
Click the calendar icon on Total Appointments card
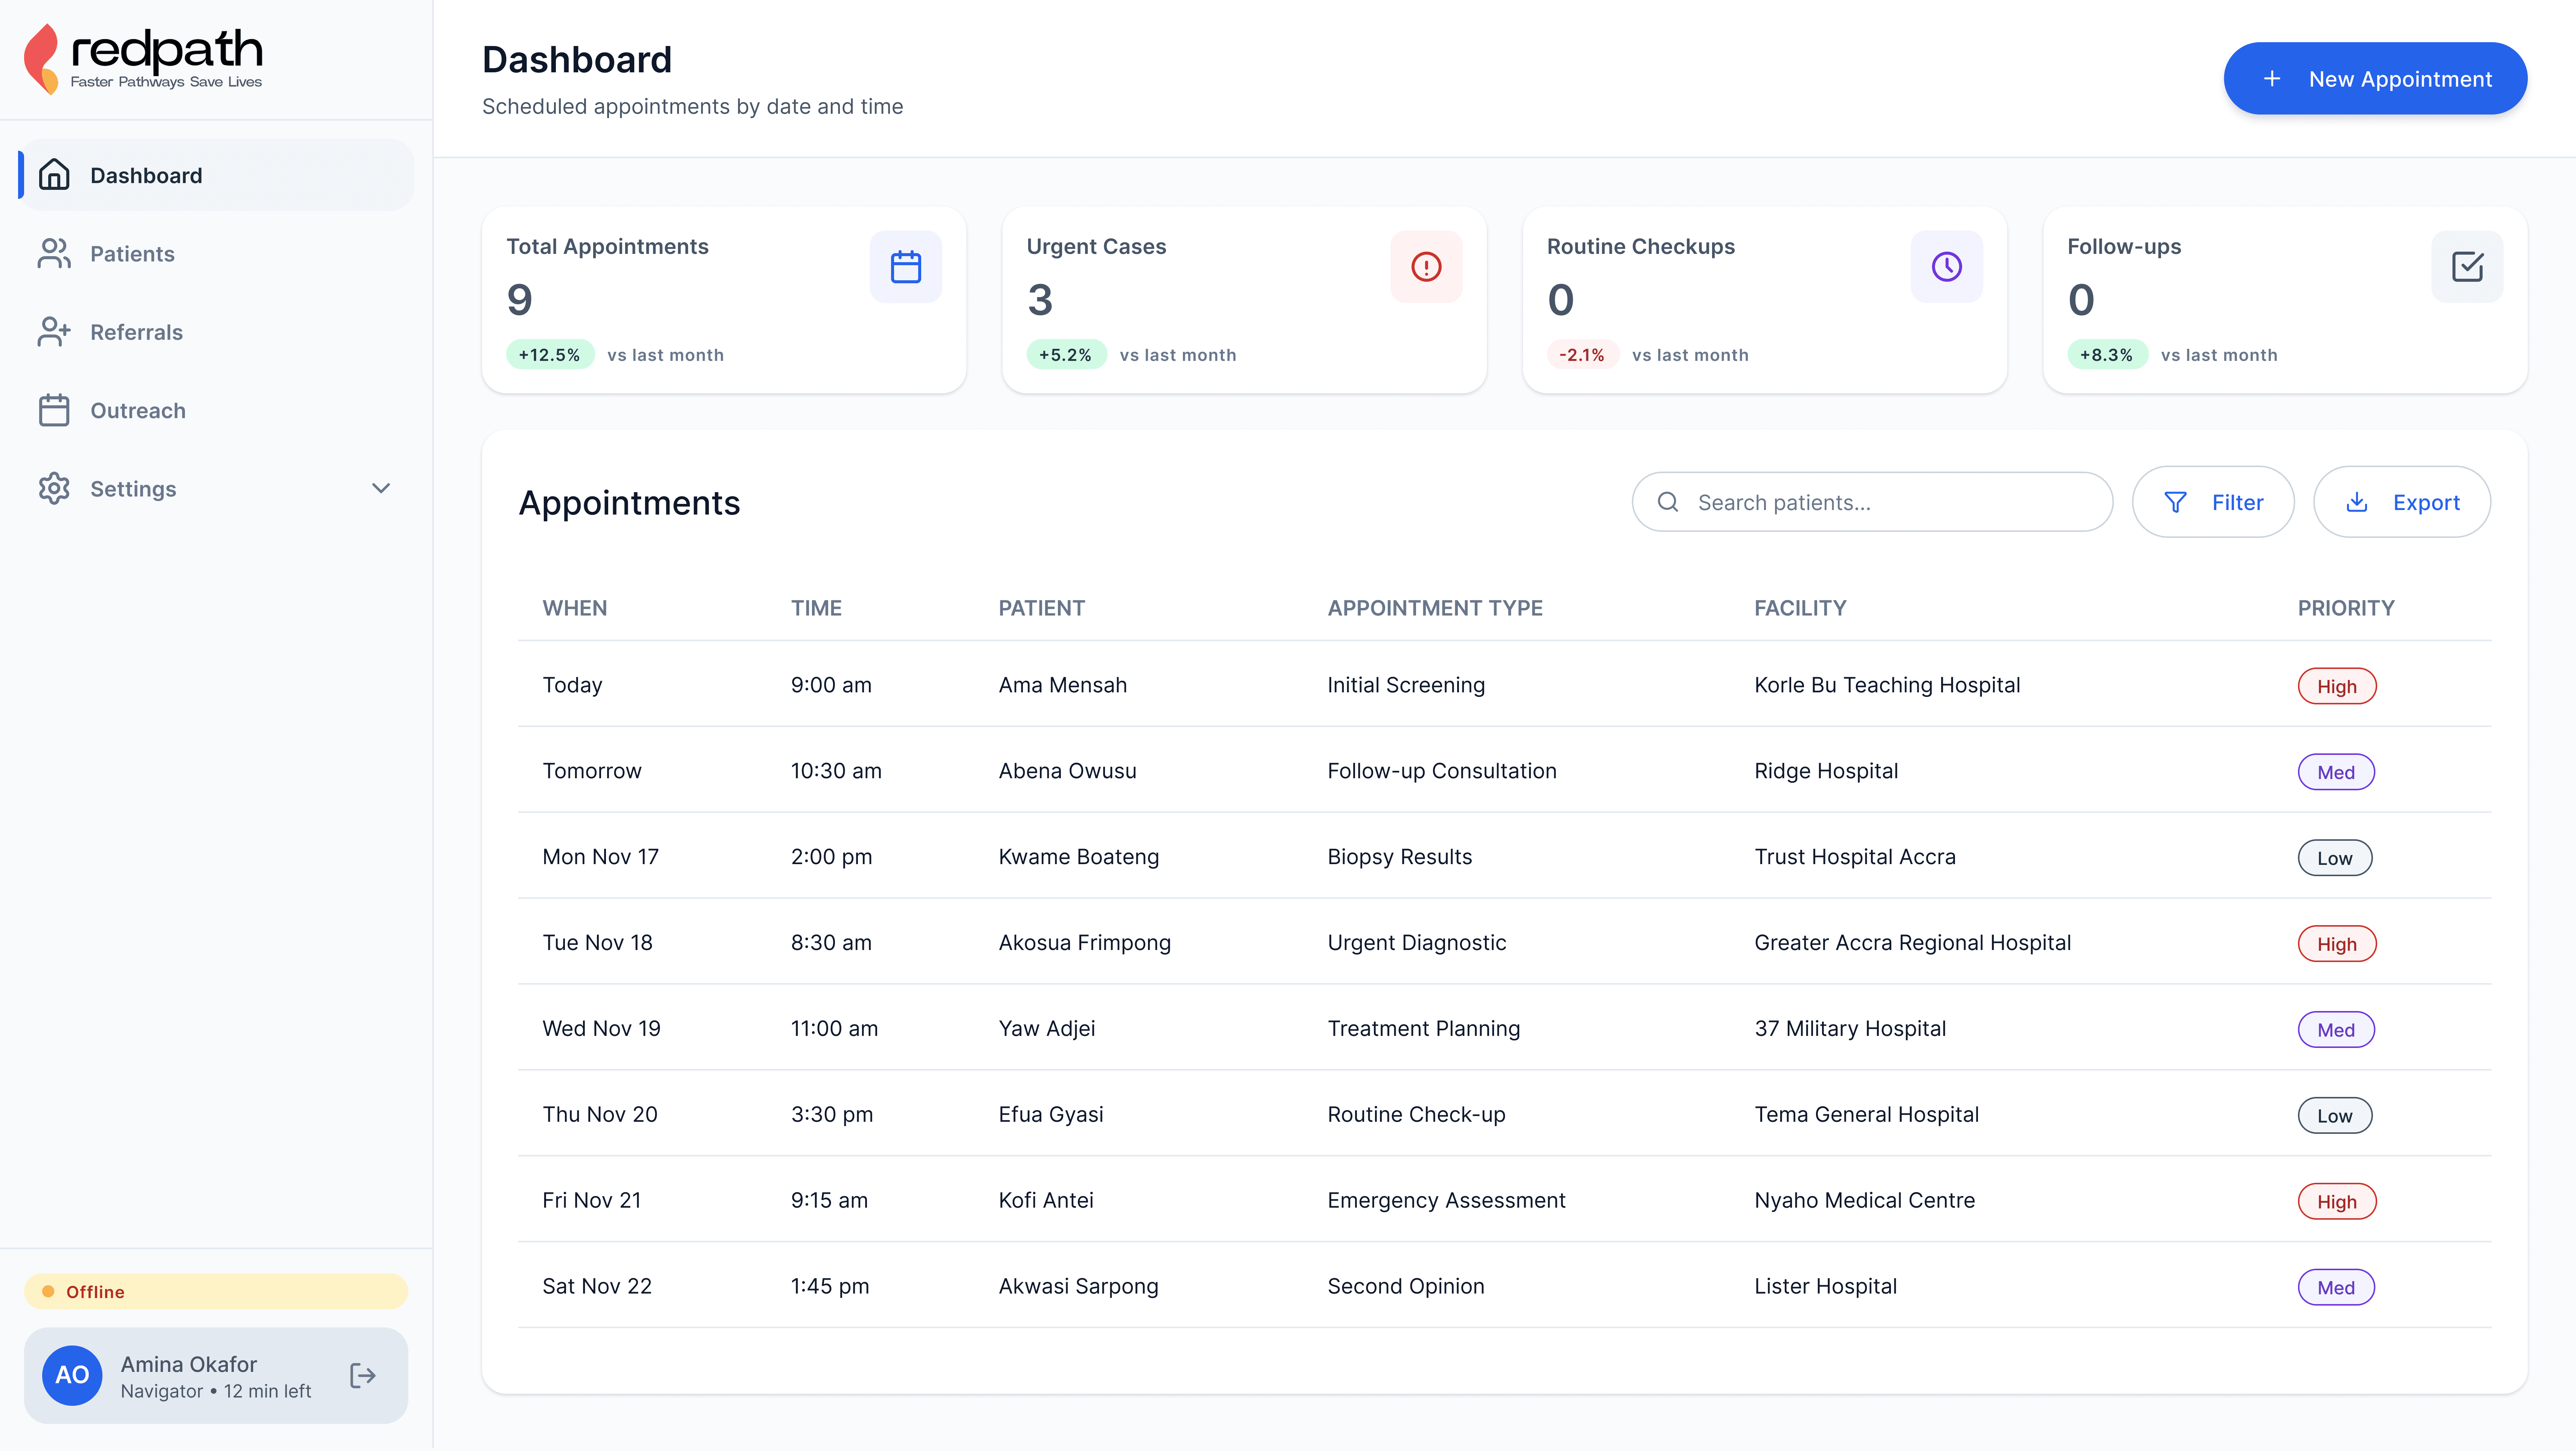coord(905,267)
